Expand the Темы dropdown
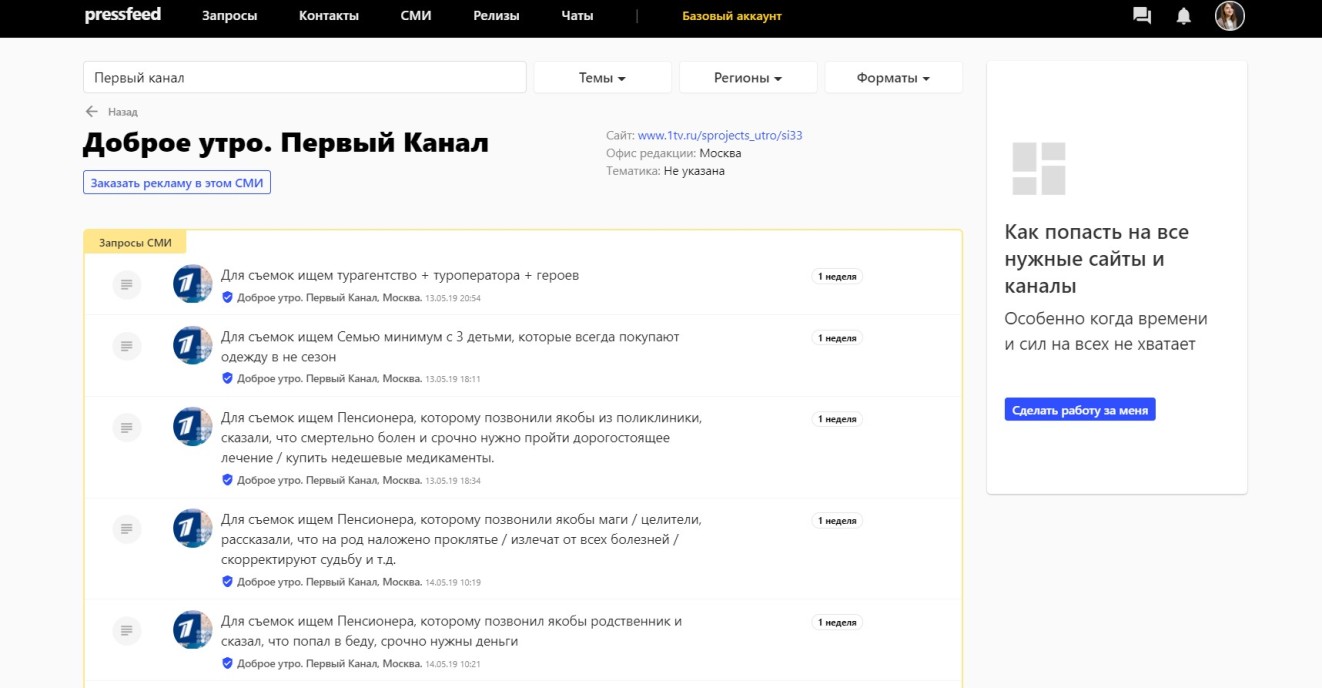 click(602, 78)
